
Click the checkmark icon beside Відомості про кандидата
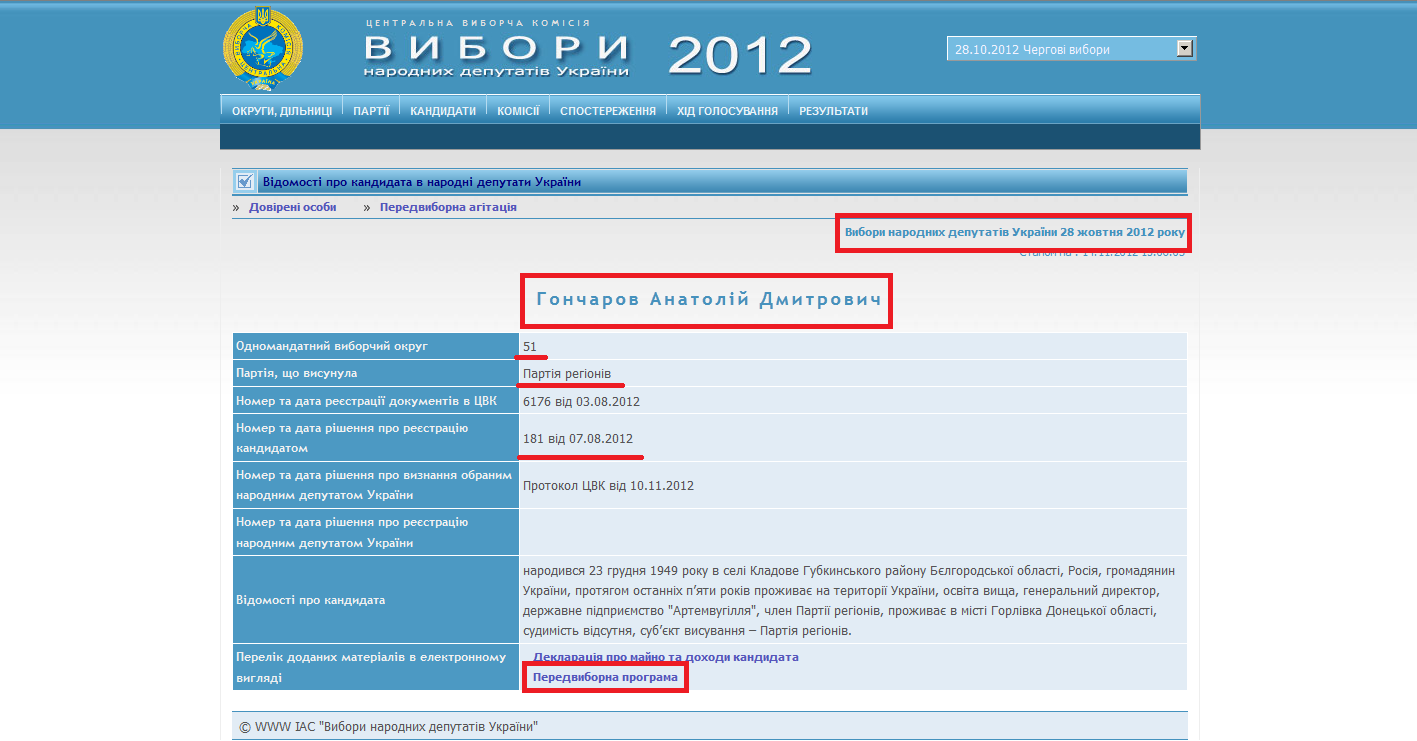tap(244, 181)
